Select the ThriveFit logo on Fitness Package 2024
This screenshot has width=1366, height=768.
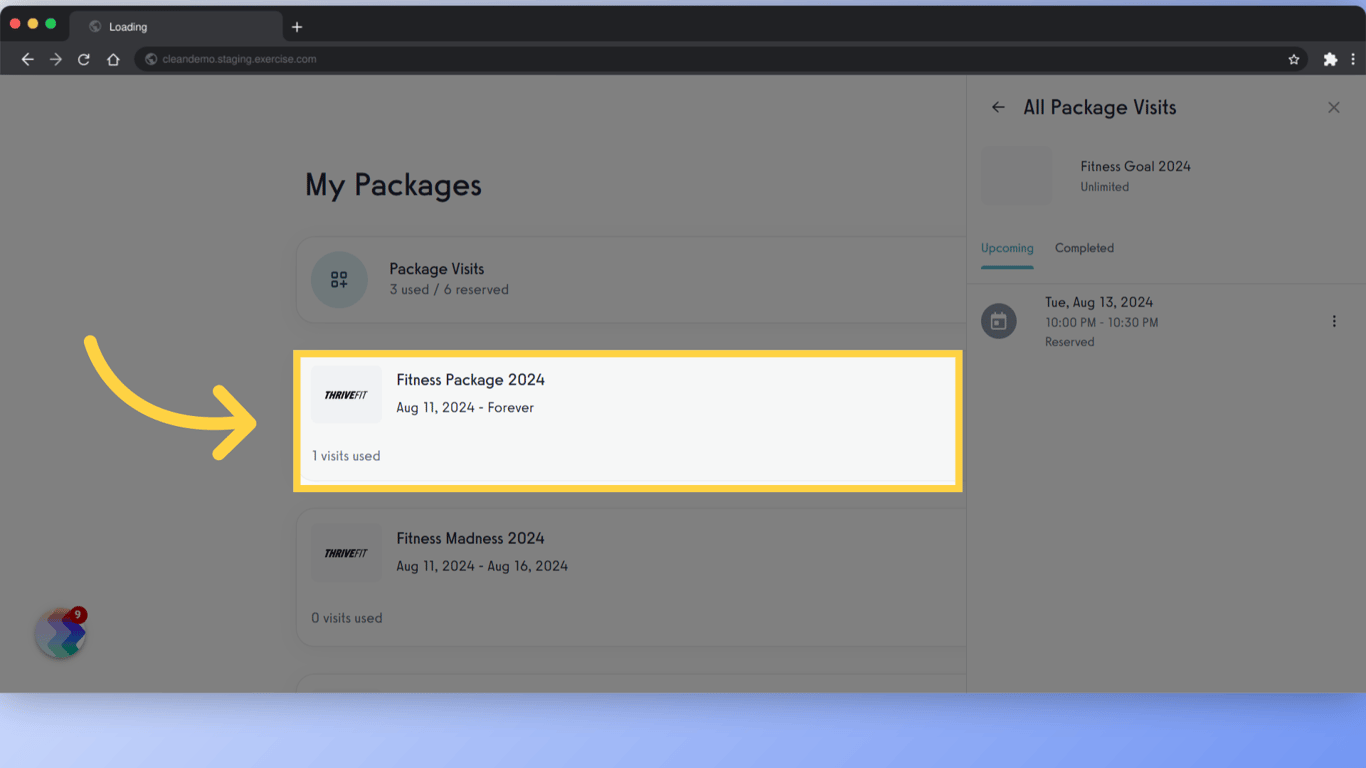(346, 394)
